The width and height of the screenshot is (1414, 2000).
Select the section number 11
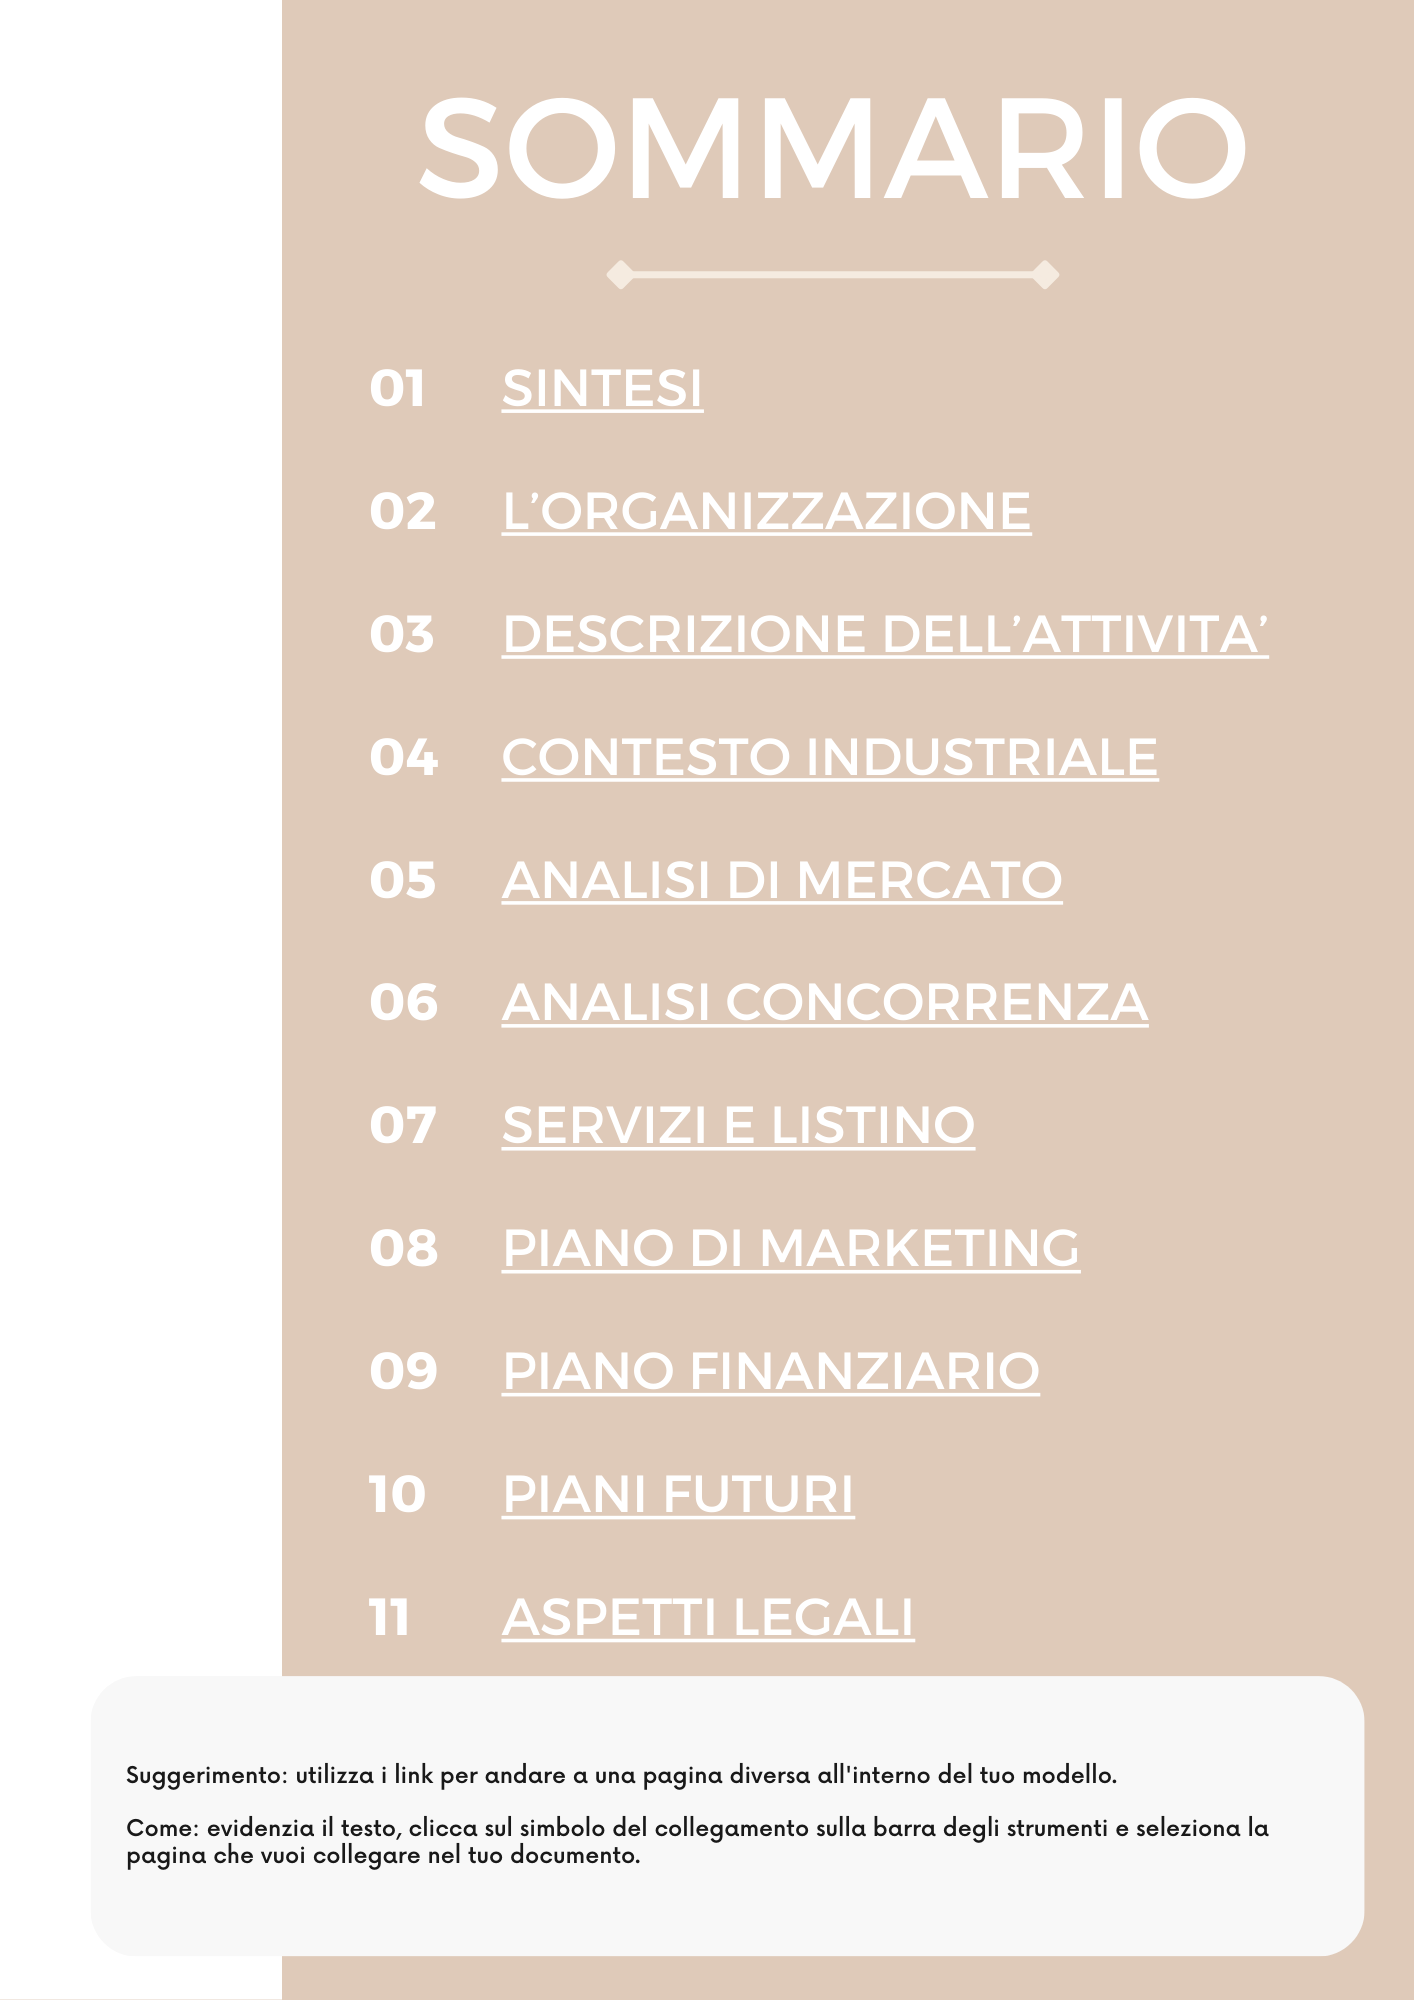point(390,1617)
